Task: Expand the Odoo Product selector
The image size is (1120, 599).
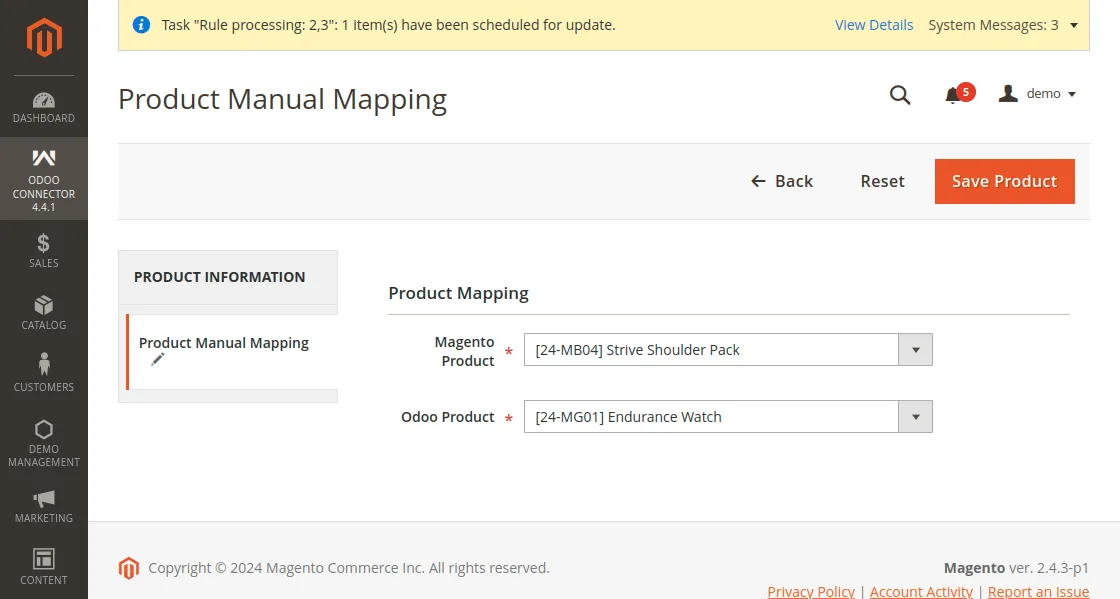Action: tap(915, 416)
